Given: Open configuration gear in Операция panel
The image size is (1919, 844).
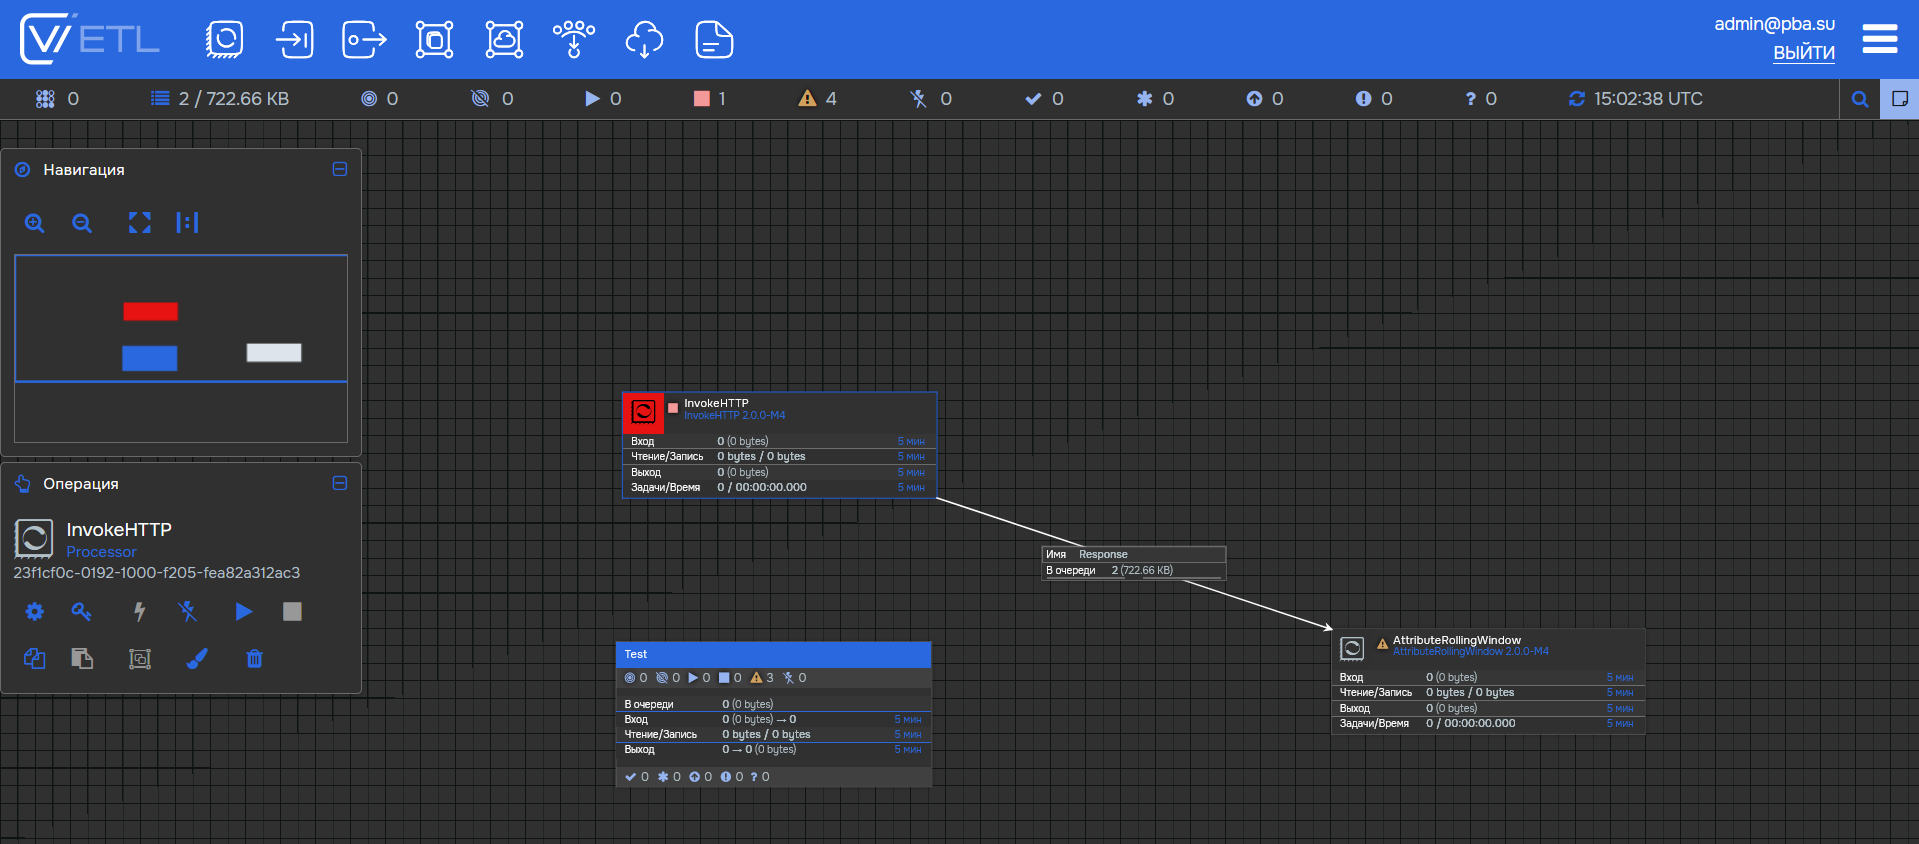Looking at the screenshot, I should coord(35,611).
